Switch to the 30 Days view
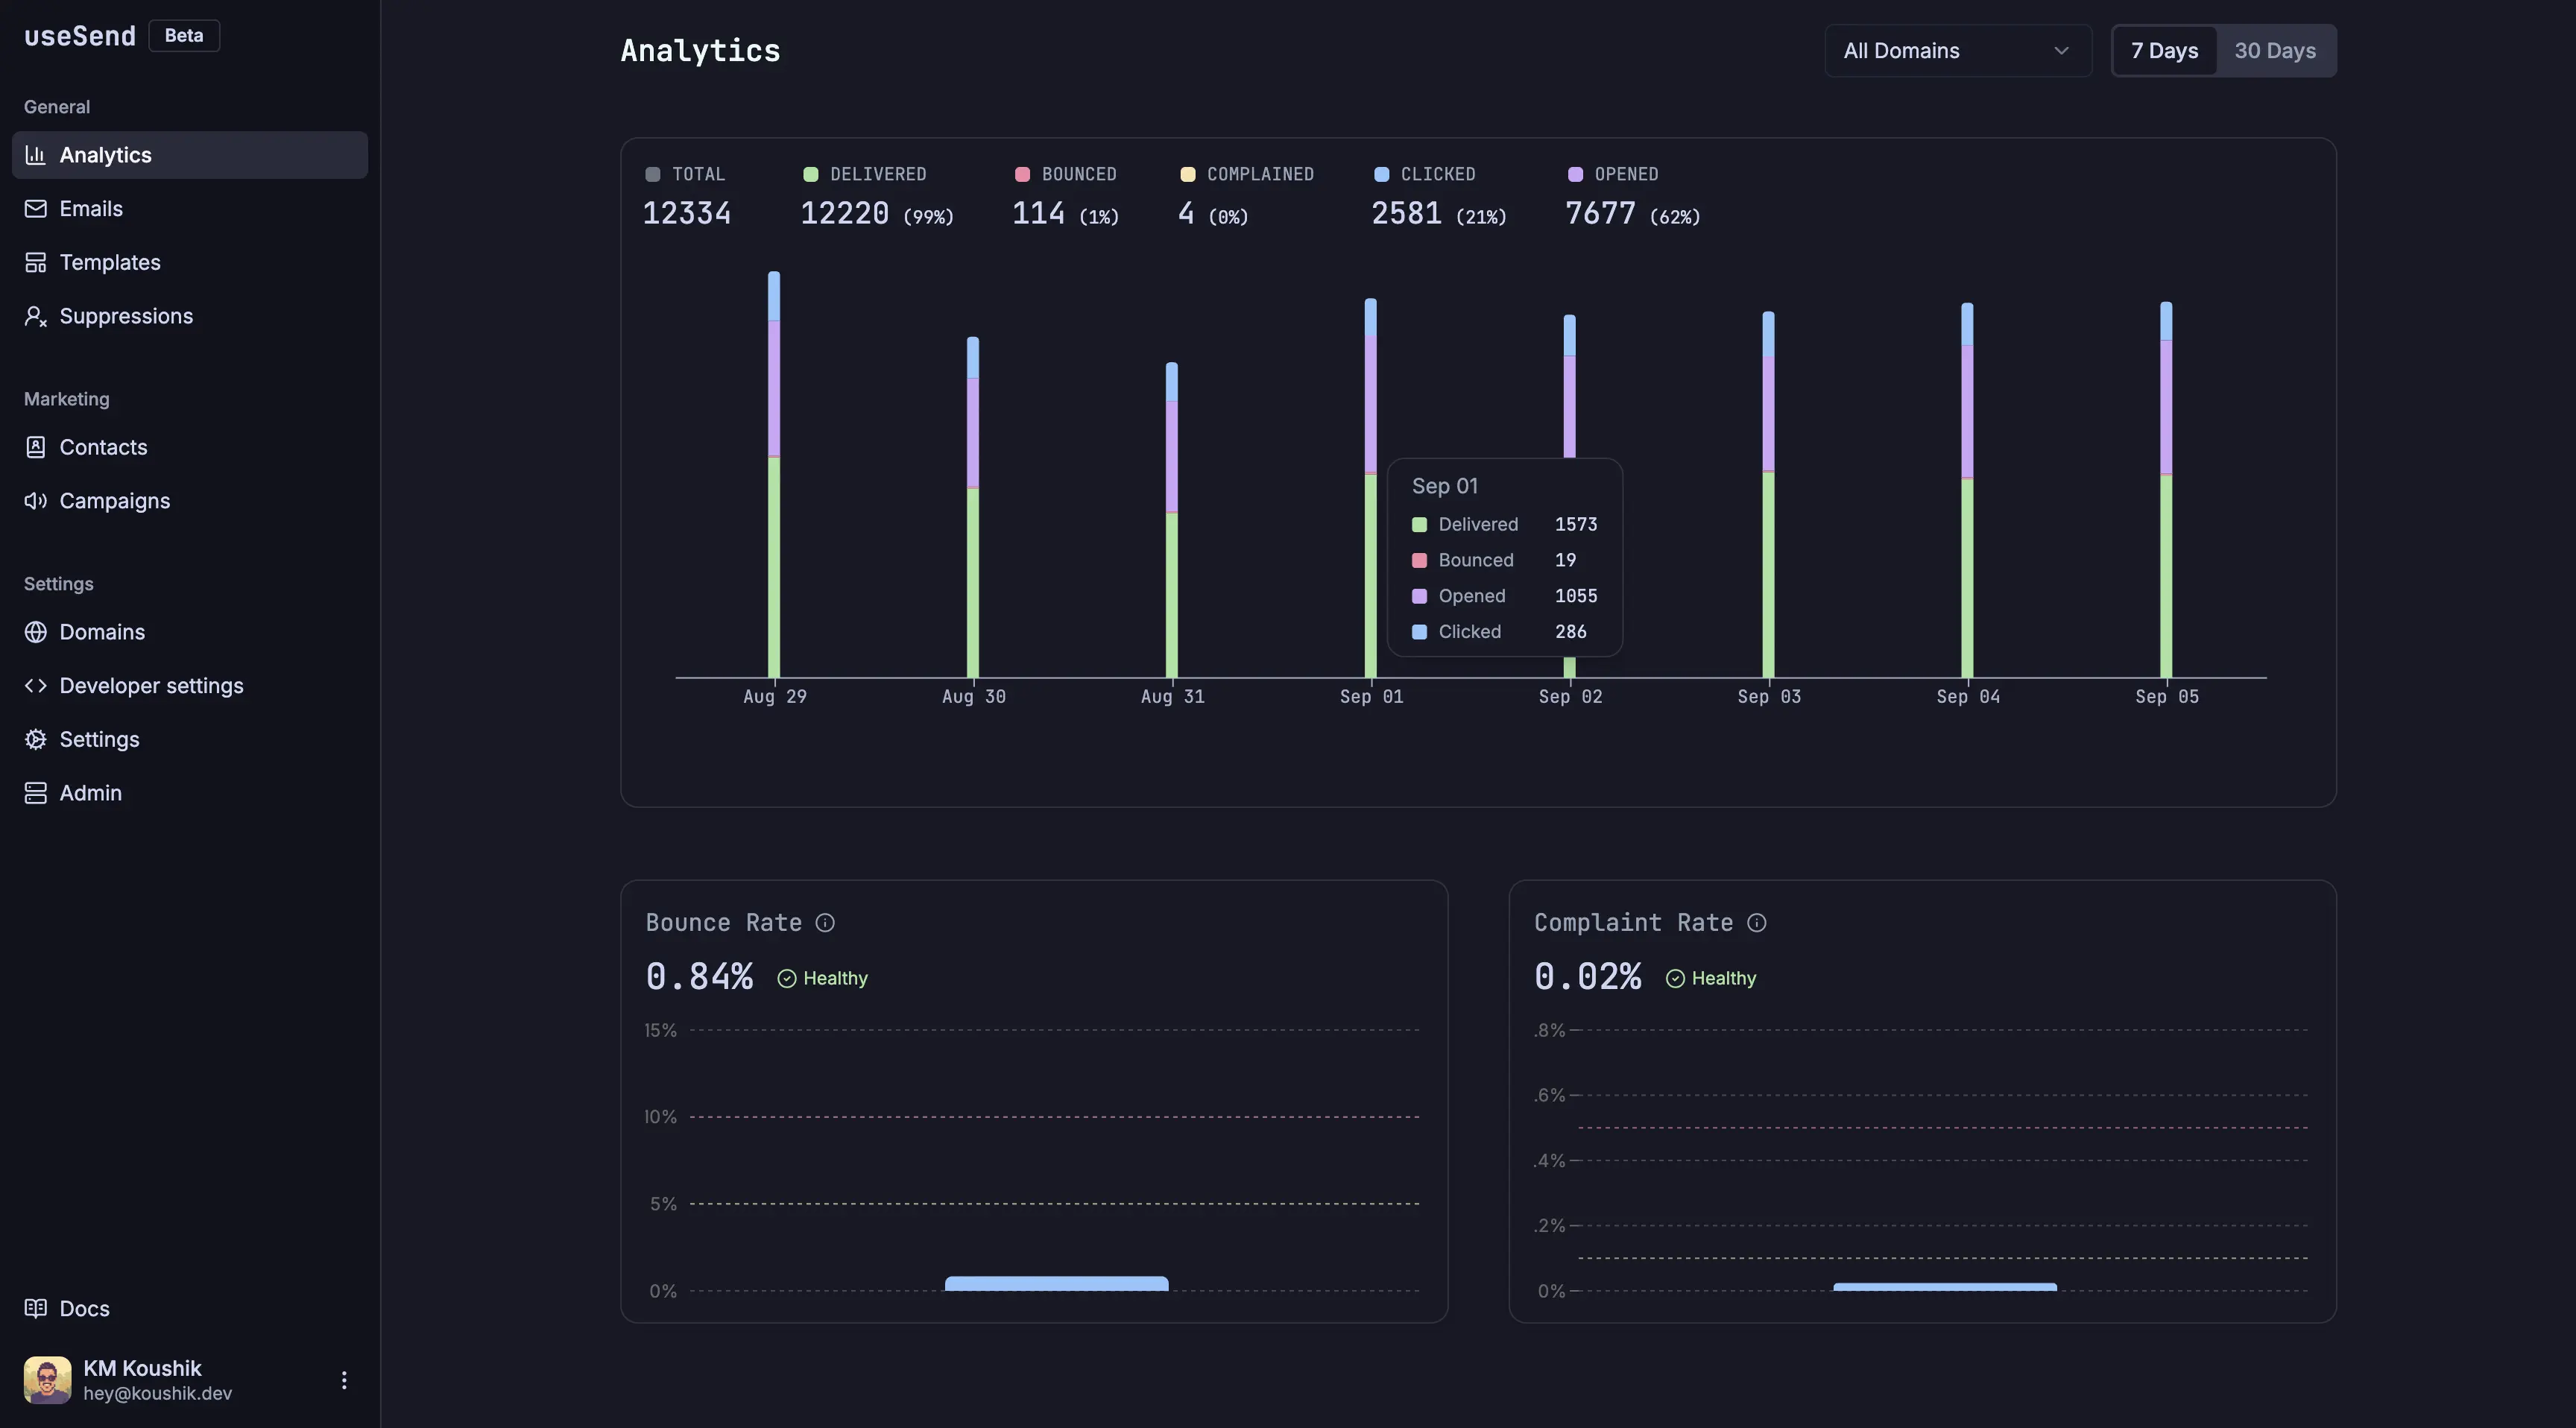This screenshot has width=2576, height=1428. point(2275,50)
